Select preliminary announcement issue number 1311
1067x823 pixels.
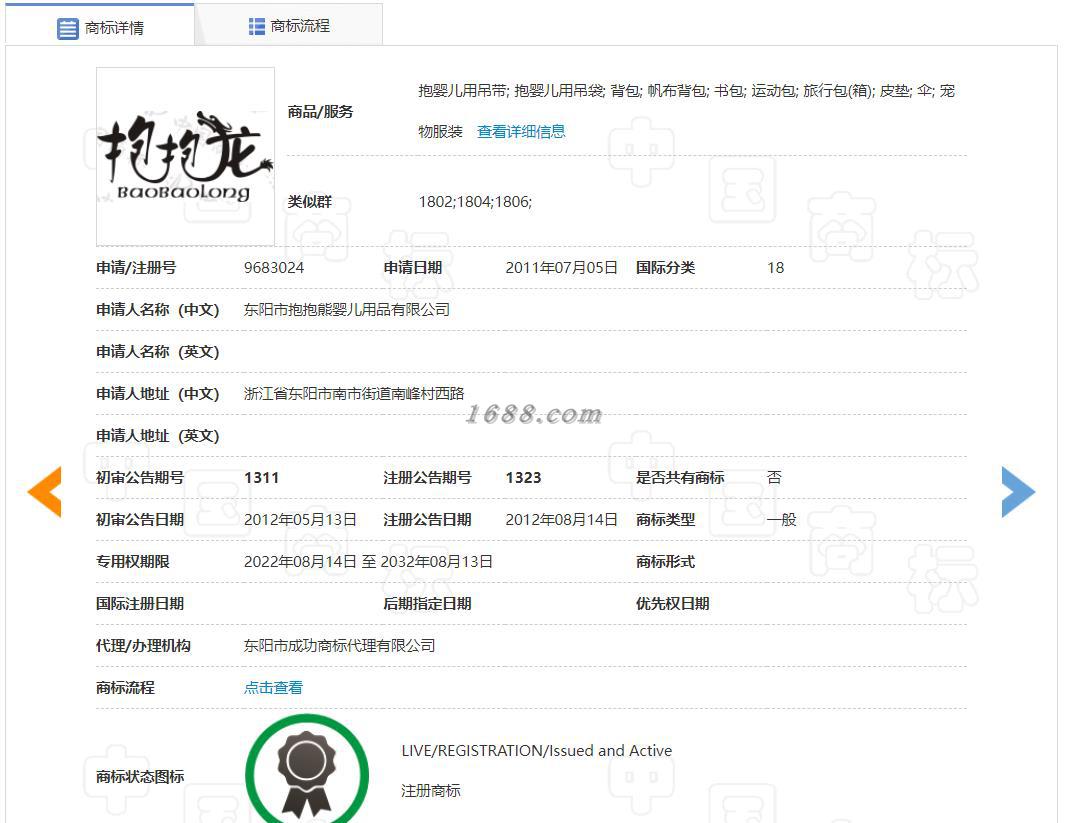[261, 478]
